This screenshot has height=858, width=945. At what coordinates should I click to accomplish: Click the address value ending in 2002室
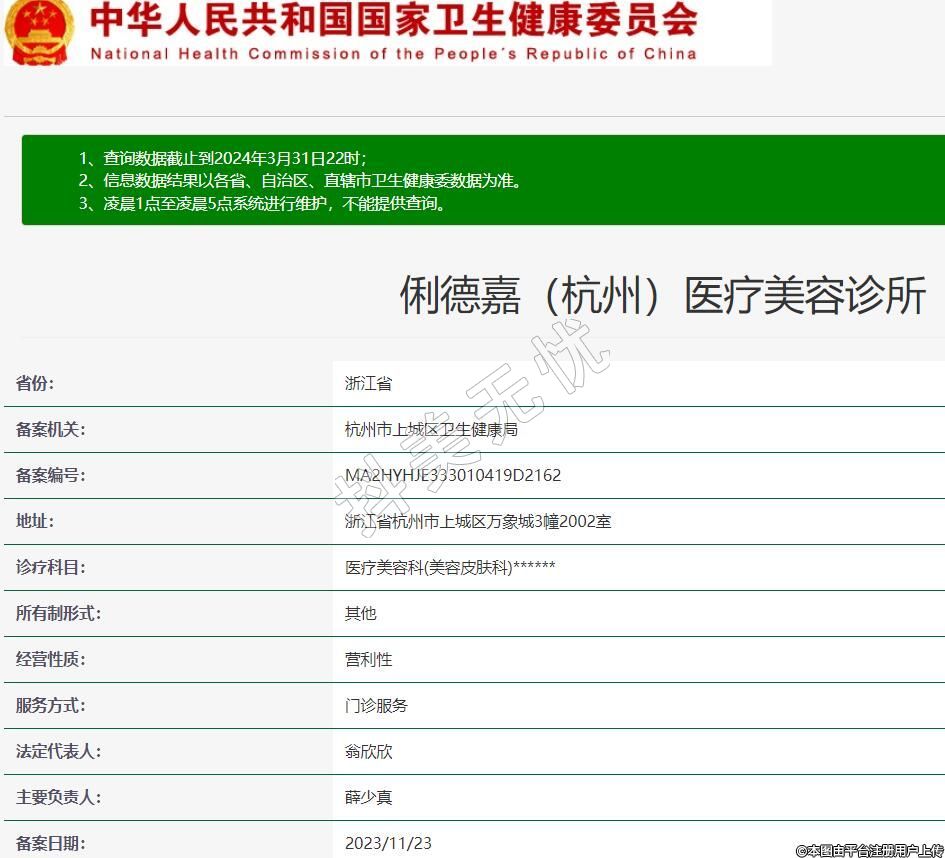pos(477,521)
